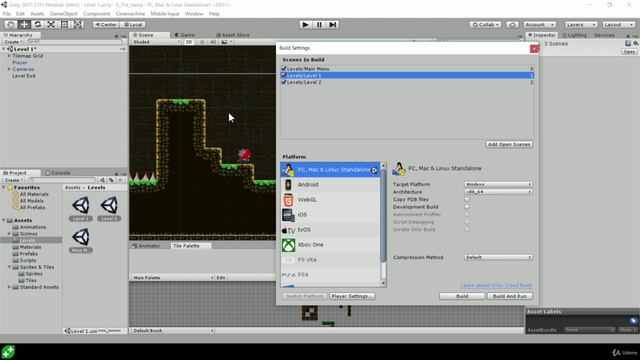640x360 pixels.
Task: Select the combined Transform tool
Action: 78,24
